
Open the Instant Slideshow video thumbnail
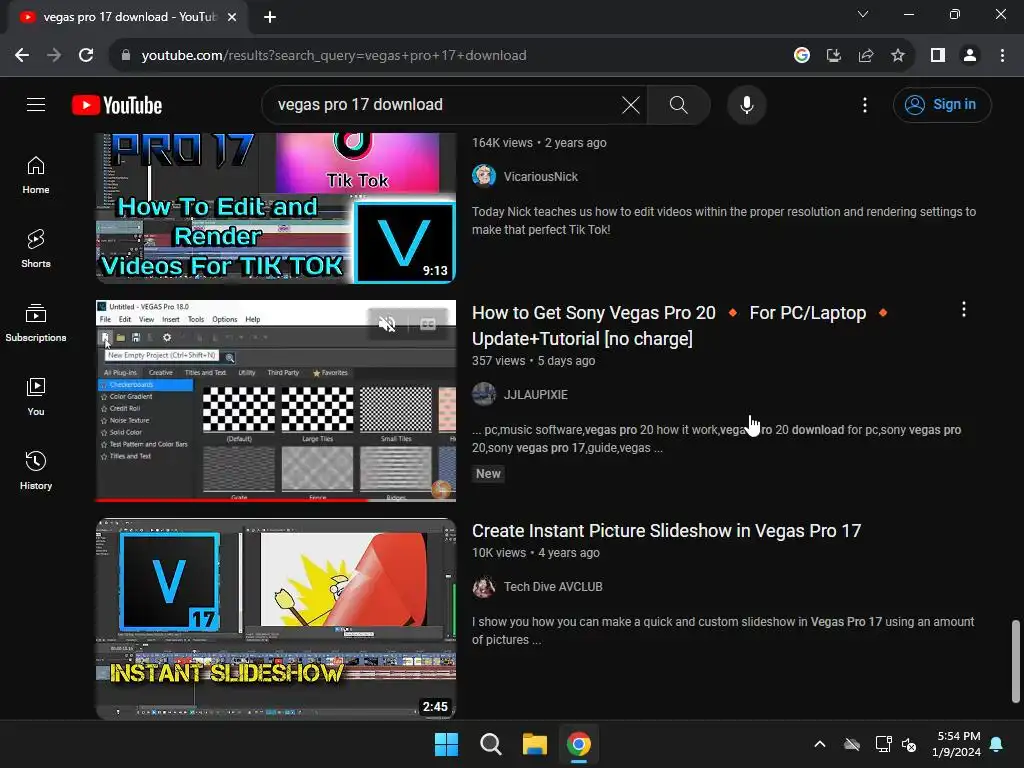click(x=276, y=618)
